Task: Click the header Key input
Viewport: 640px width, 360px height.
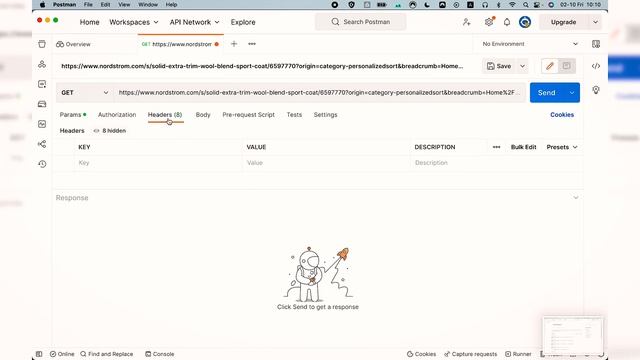Action: (x=158, y=162)
